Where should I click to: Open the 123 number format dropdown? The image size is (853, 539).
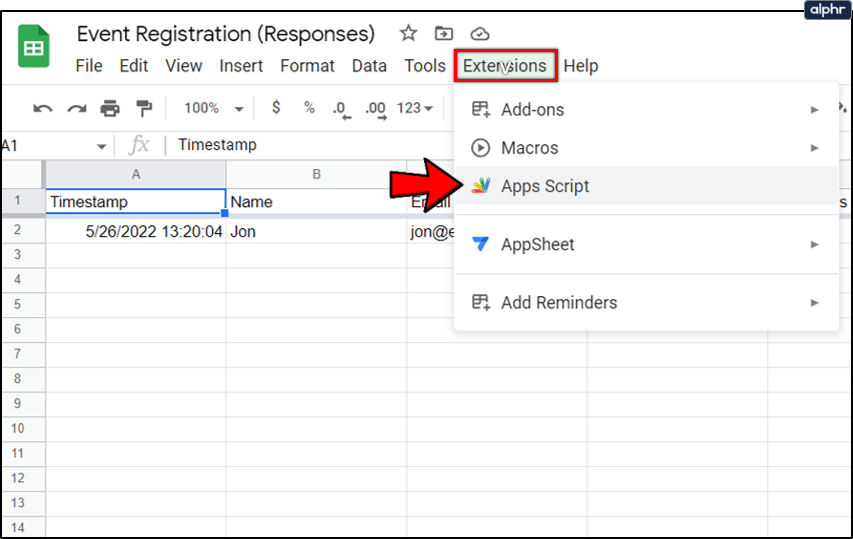(x=415, y=108)
